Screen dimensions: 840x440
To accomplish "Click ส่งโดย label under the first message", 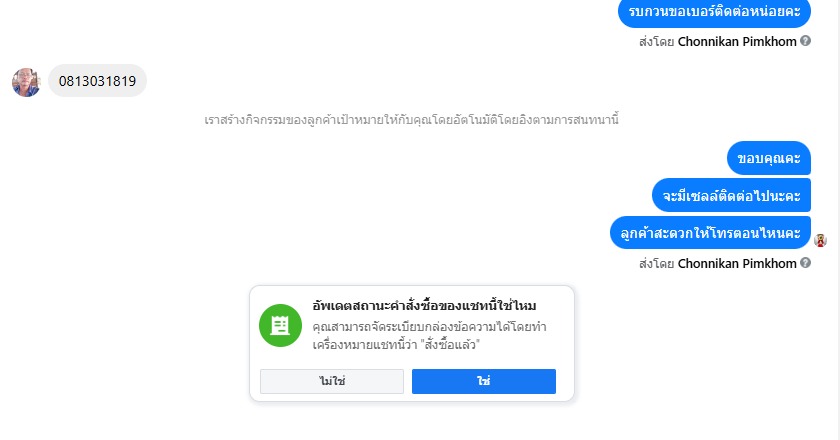I will tap(656, 43).
